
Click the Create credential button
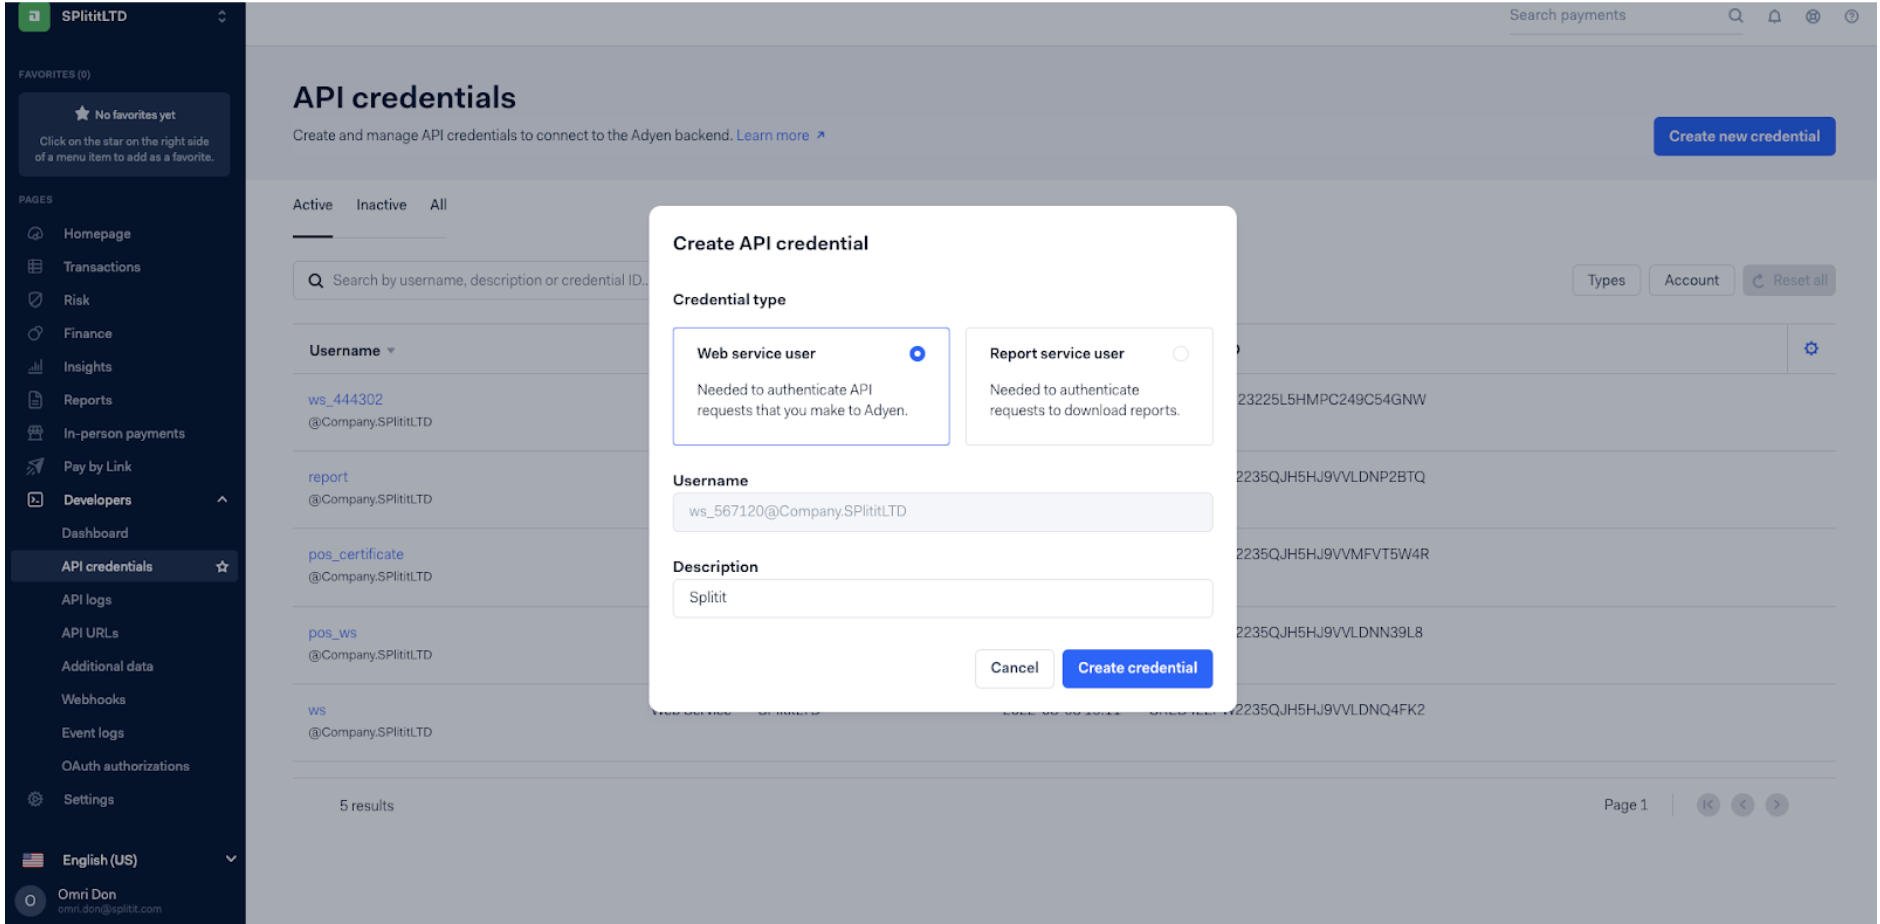(1137, 668)
